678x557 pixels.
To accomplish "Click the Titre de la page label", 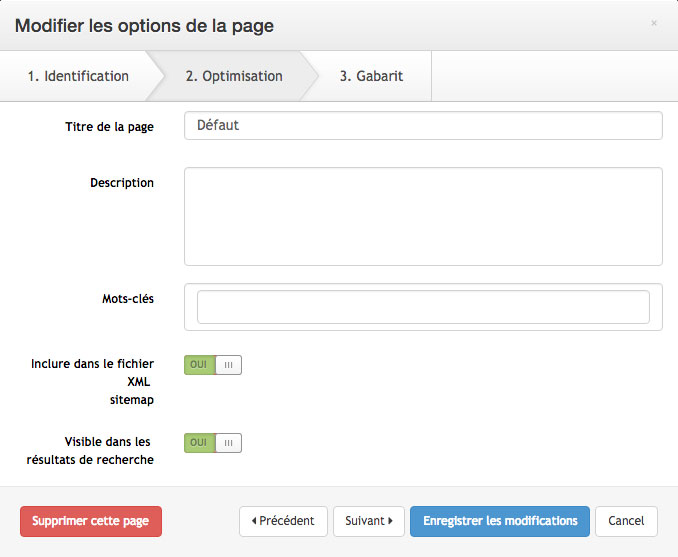I will point(109,127).
